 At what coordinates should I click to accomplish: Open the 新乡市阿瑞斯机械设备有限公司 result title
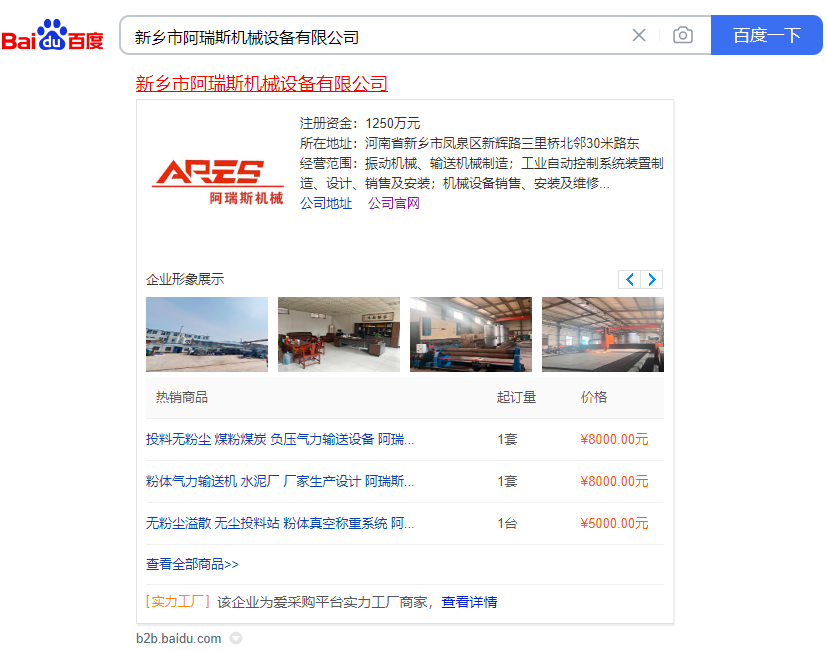[x=261, y=84]
